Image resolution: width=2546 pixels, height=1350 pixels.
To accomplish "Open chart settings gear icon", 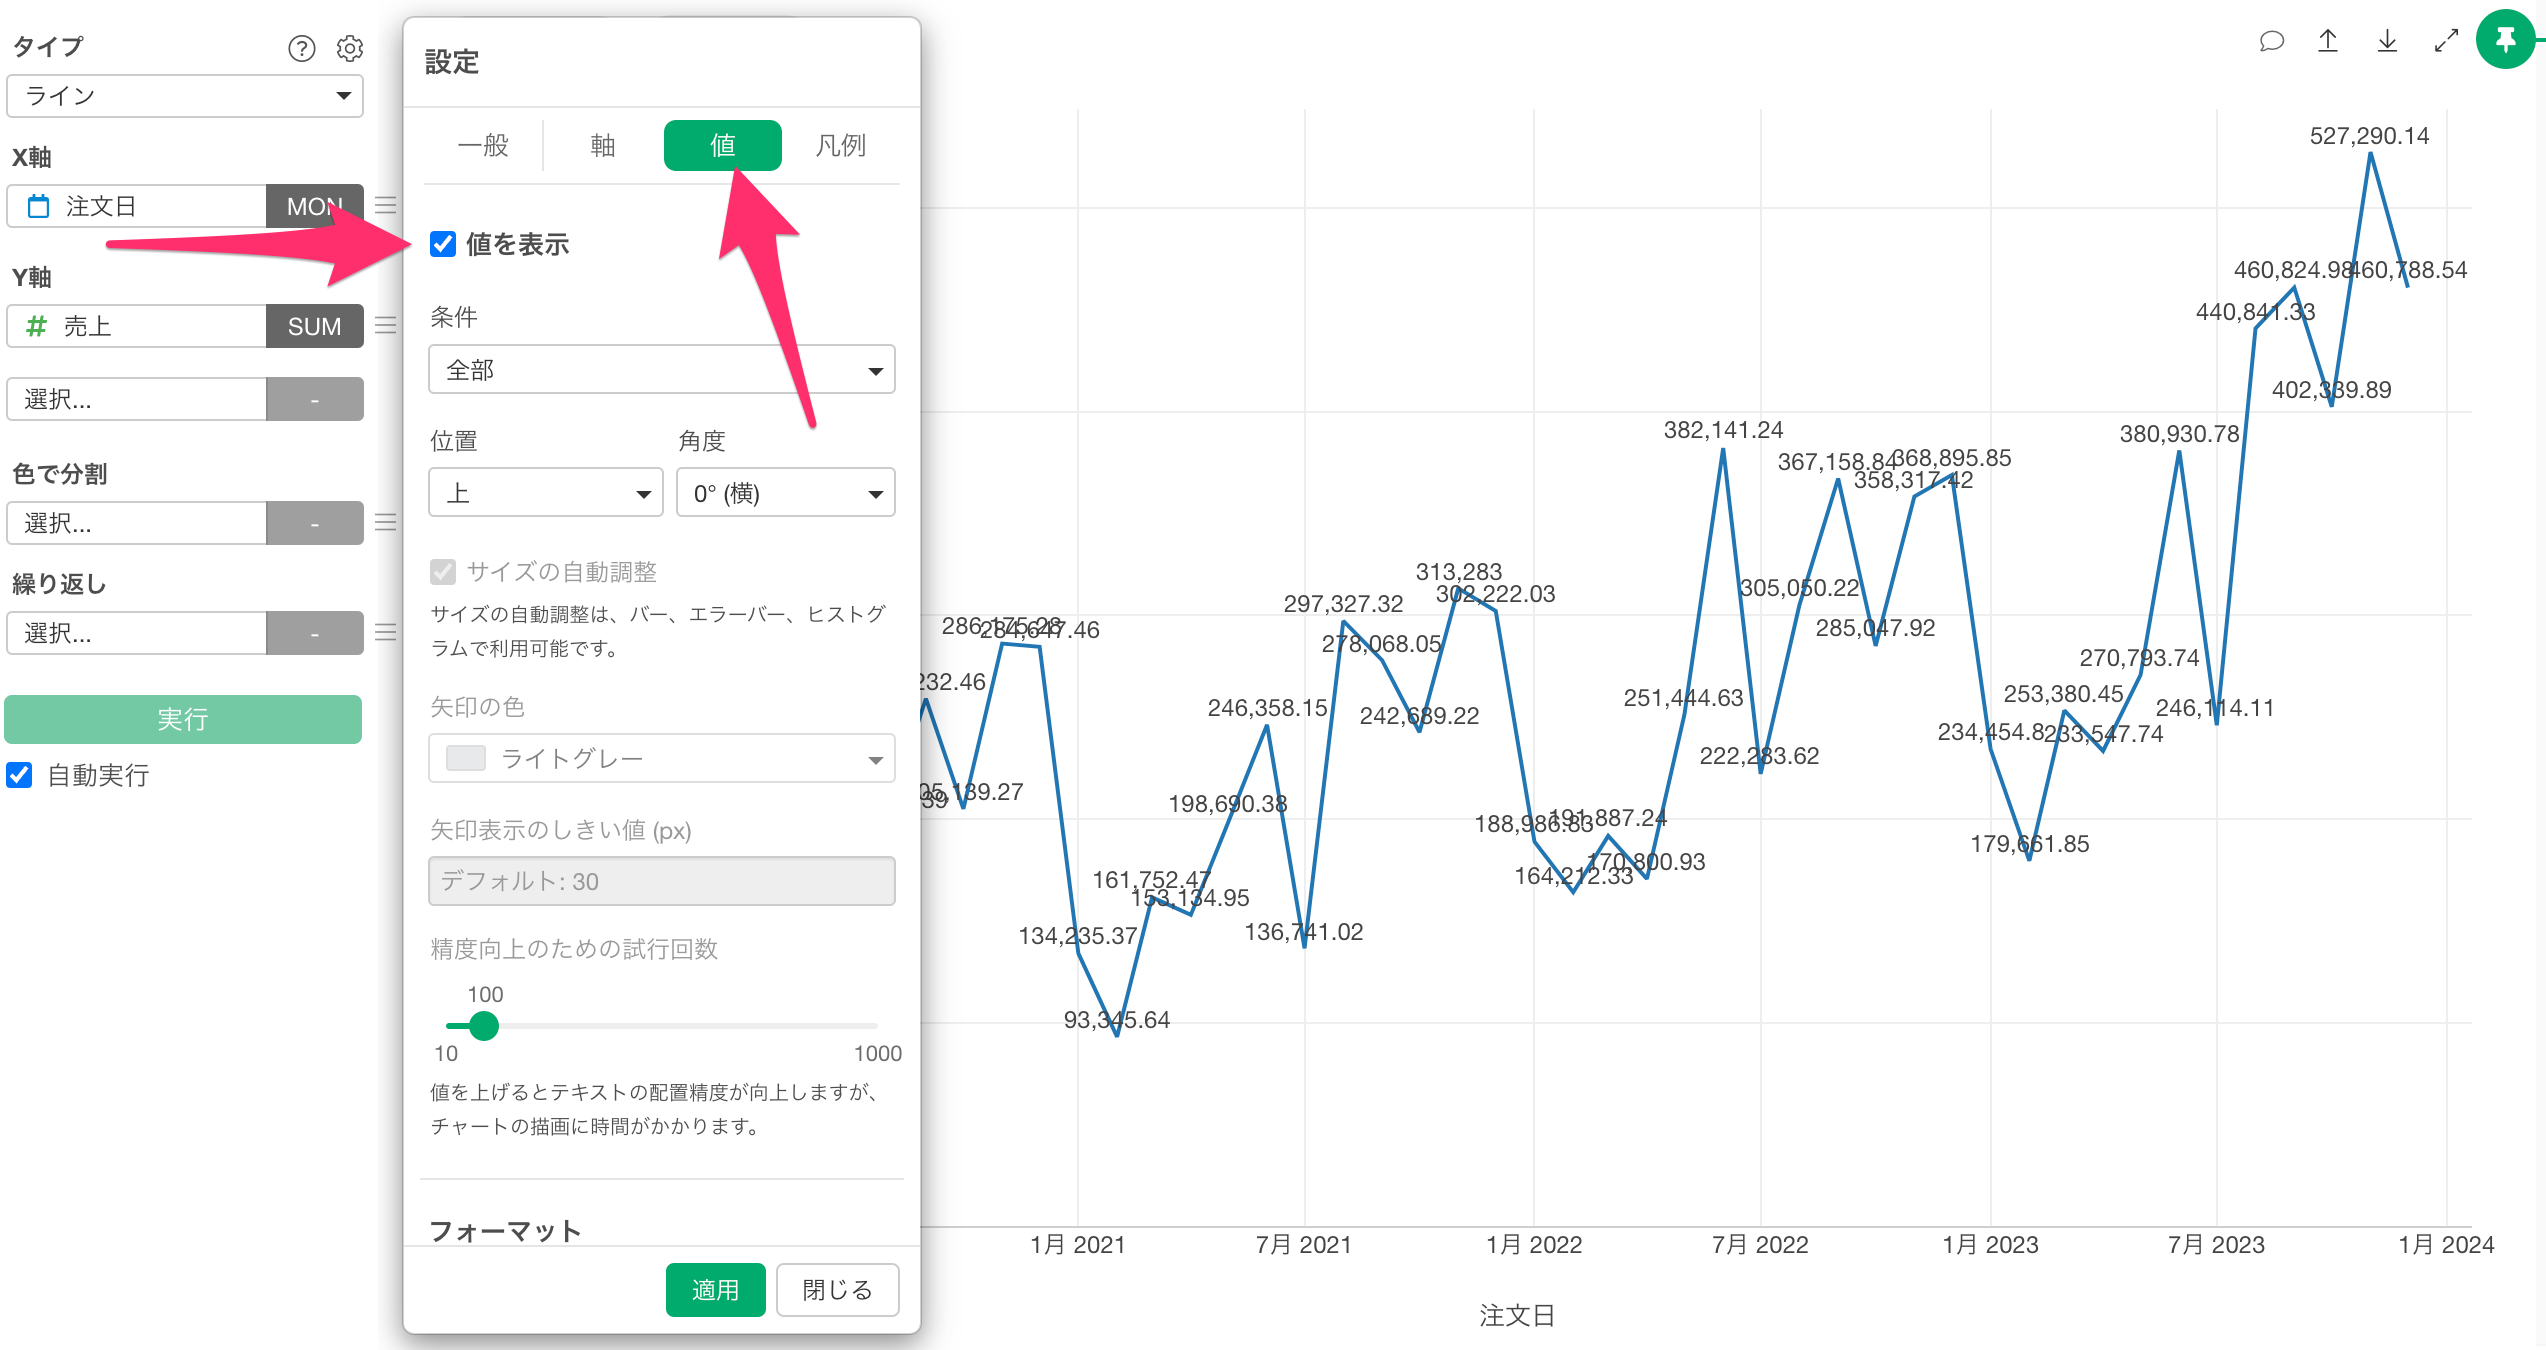I will tap(349, 48).
